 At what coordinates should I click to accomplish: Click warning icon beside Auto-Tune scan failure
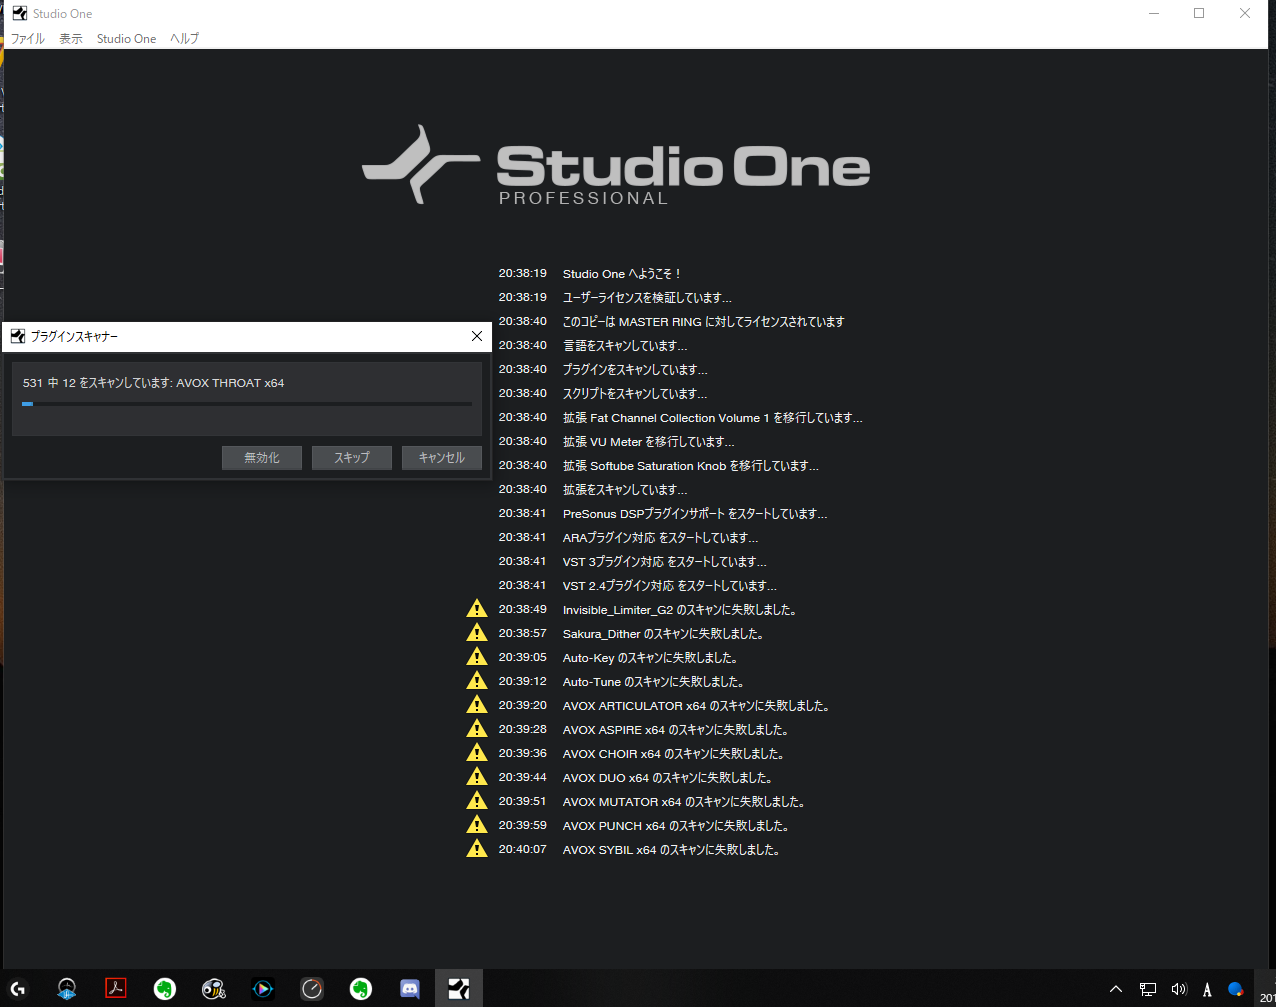tap(477, 681)
